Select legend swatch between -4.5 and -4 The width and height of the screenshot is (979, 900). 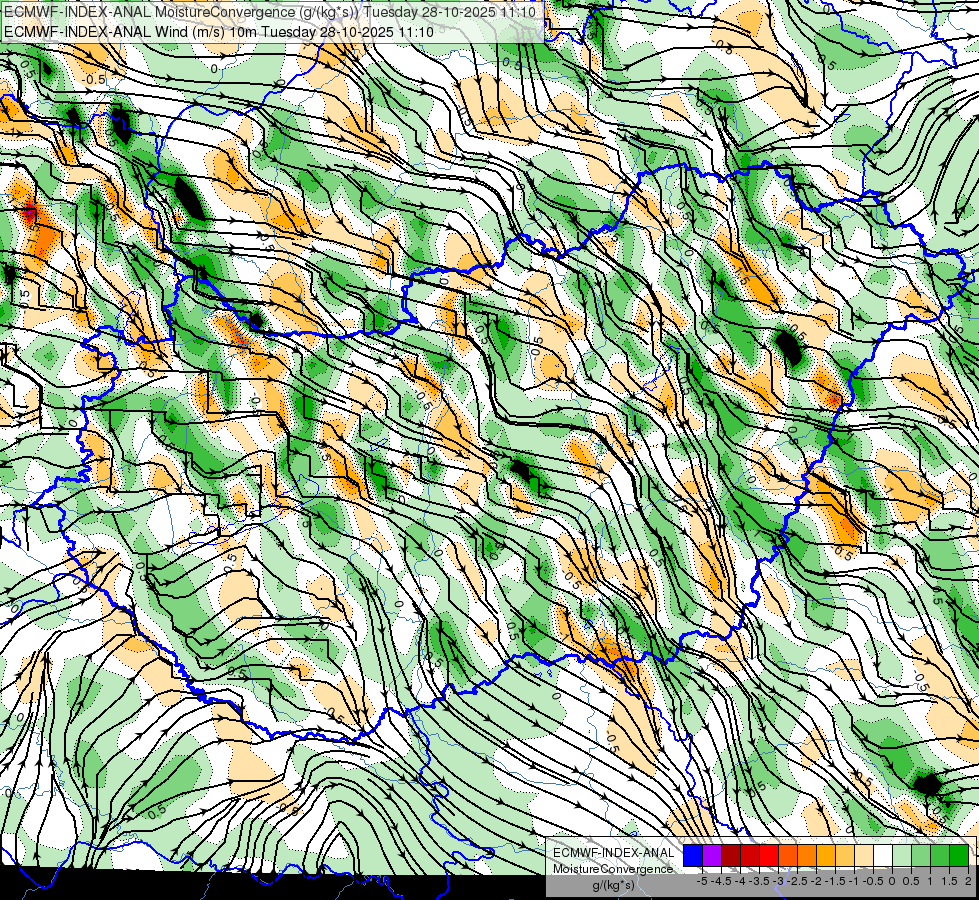(731, 856)
